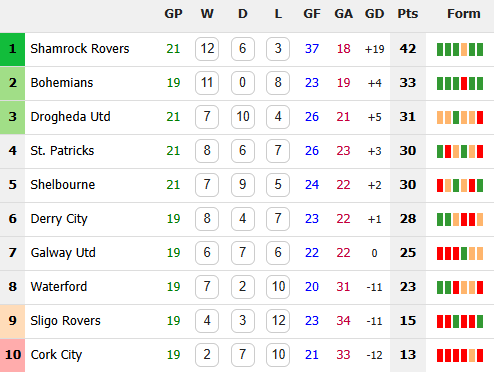Click Shamrock Rovers orange draw form bar

click(464, 49)
